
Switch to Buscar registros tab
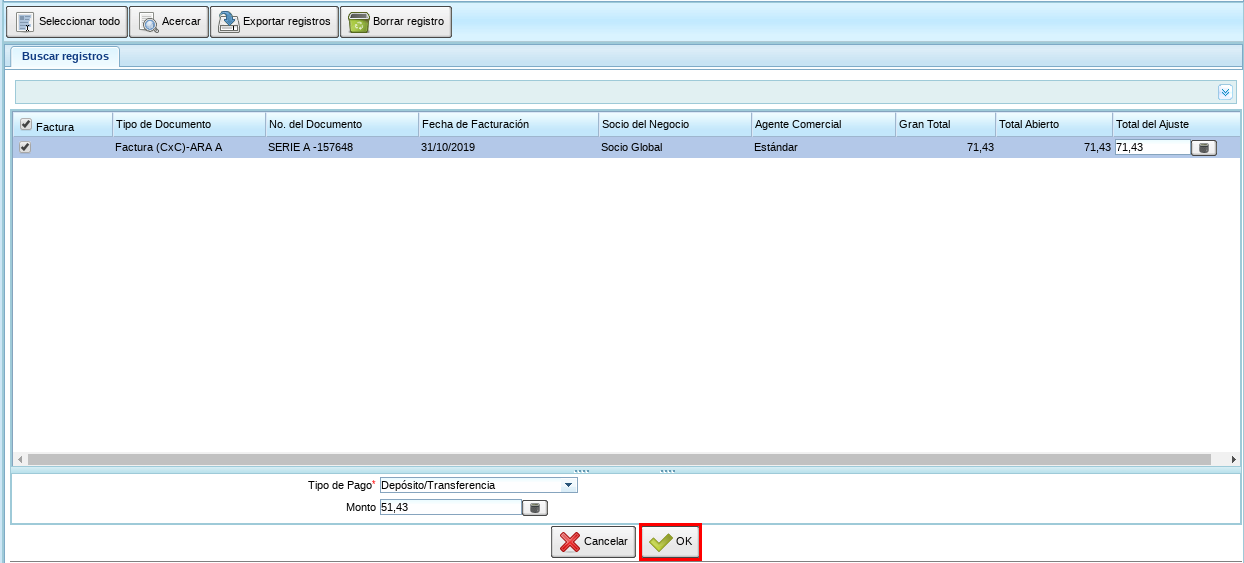click(x=65, y=57)
